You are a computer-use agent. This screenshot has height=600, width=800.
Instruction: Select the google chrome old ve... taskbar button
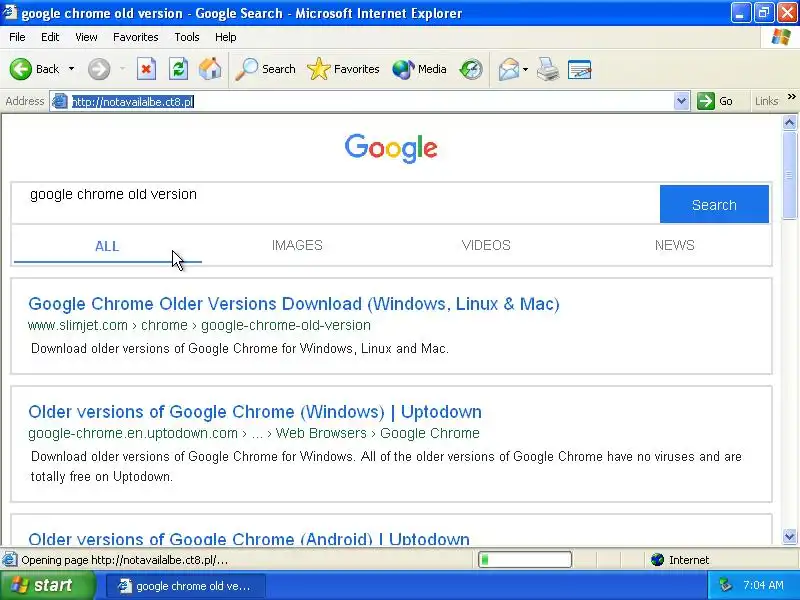(186, 586)
